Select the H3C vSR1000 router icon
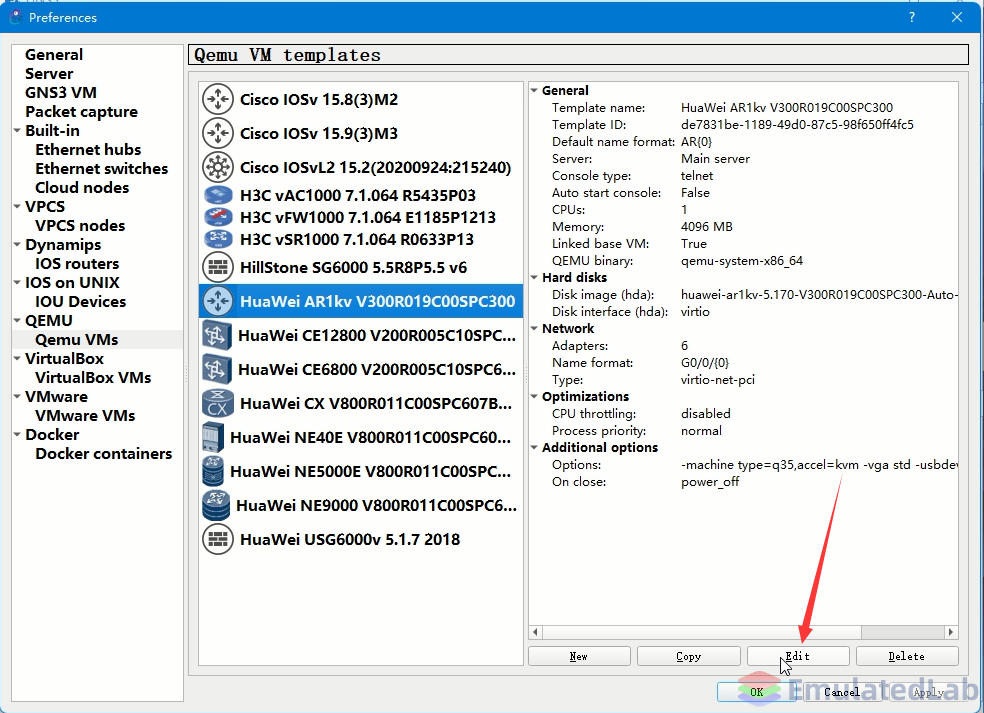 [x=218, y=239]
